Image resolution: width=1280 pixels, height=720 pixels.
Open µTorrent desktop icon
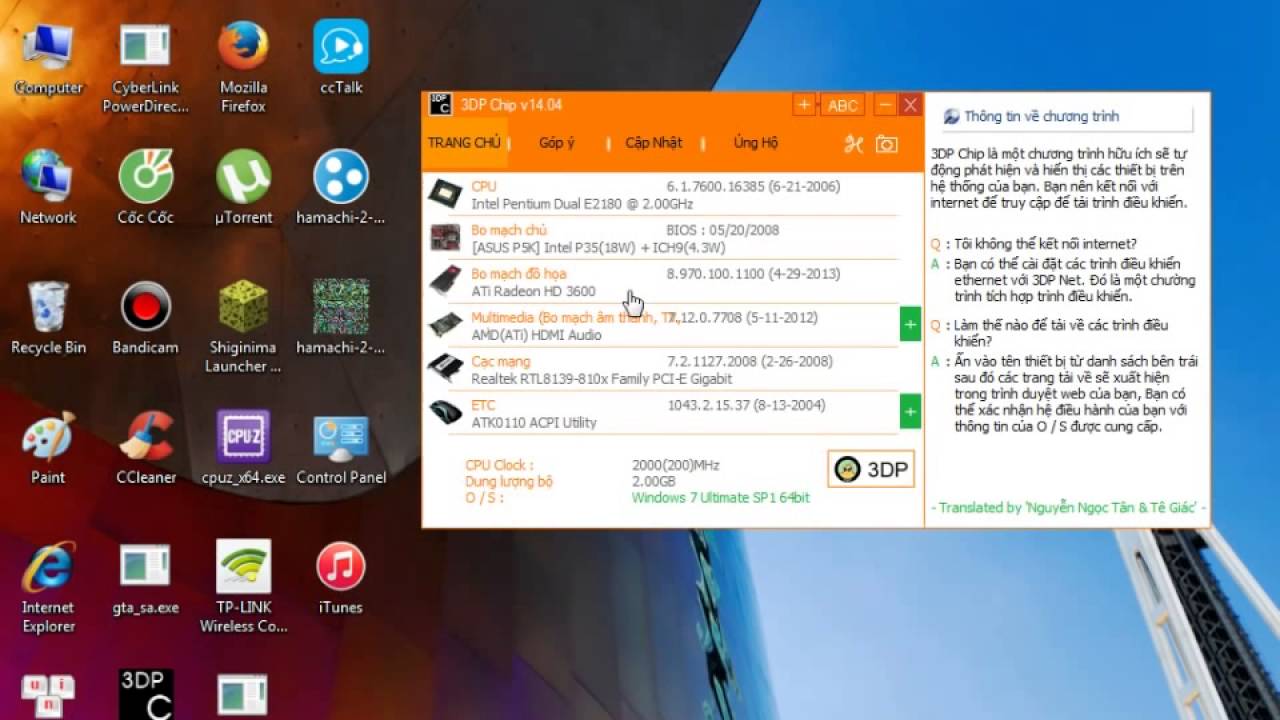point(243,188)
